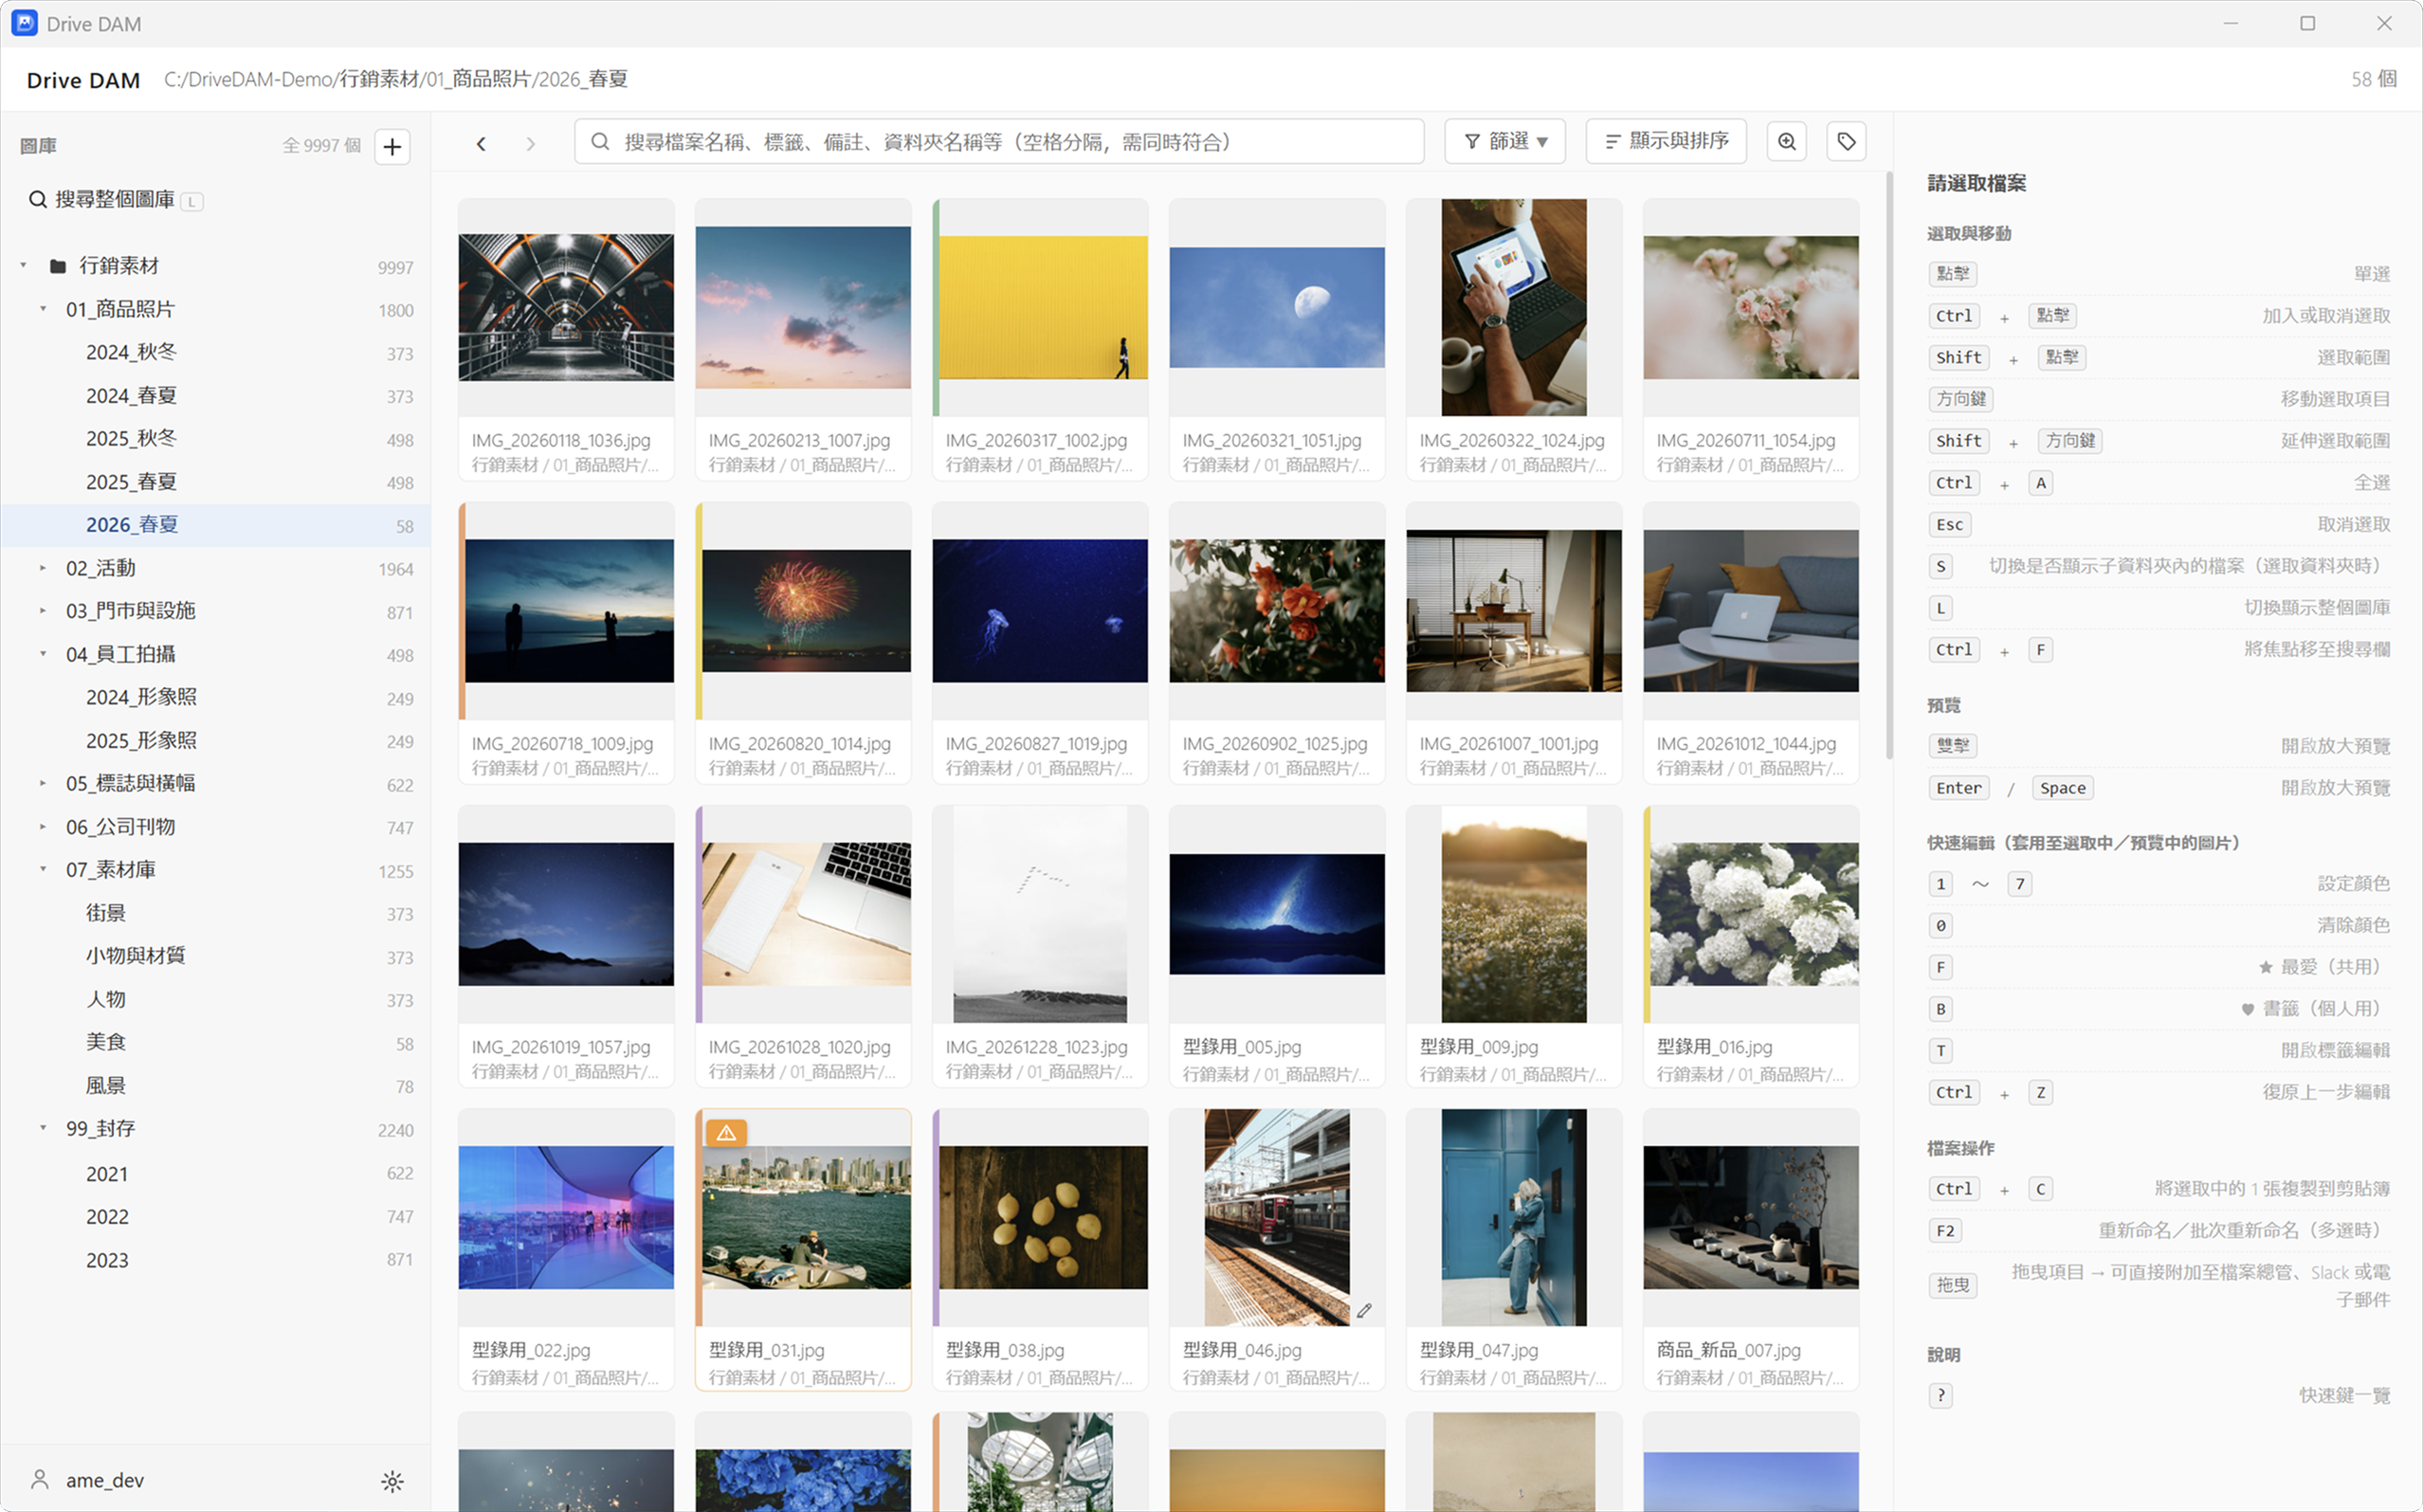Image resolution: width=2423 pixels, height=1512 pixels.
Task: Select the moon photo IMG_20260321_1051.jpg
Action: point(1277,308)
